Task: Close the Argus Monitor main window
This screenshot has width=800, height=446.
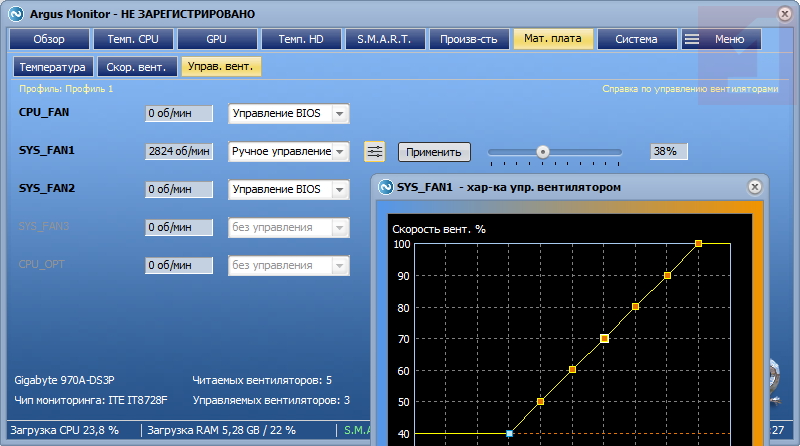Action: (x=785, y=14)
